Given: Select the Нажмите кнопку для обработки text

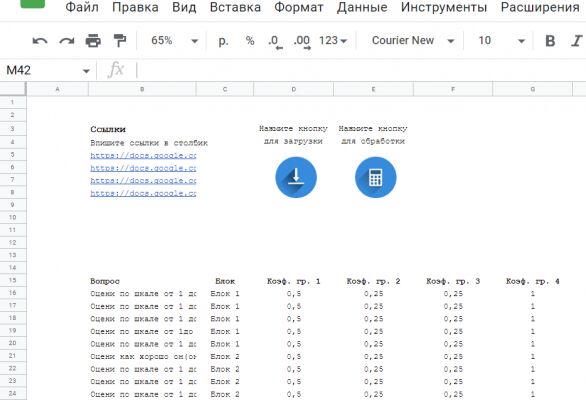Looking at the screenshot, I should pos(373,135).
